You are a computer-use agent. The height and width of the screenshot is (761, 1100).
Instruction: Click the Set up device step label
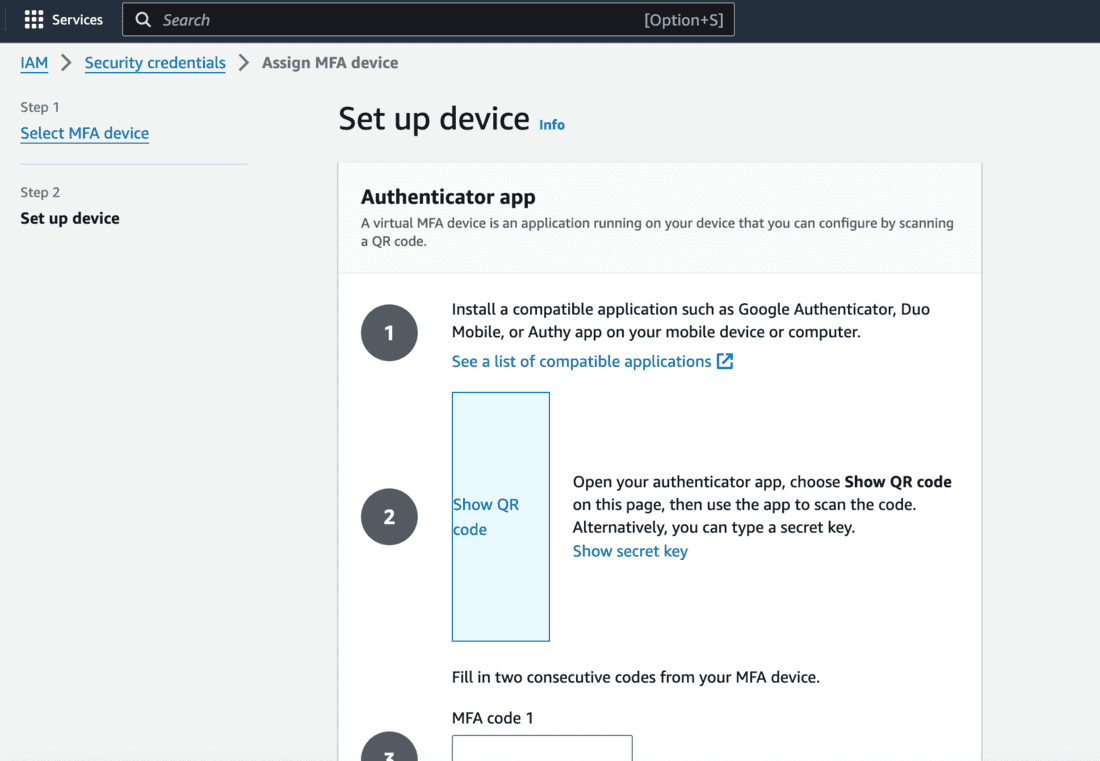(70, 218)
